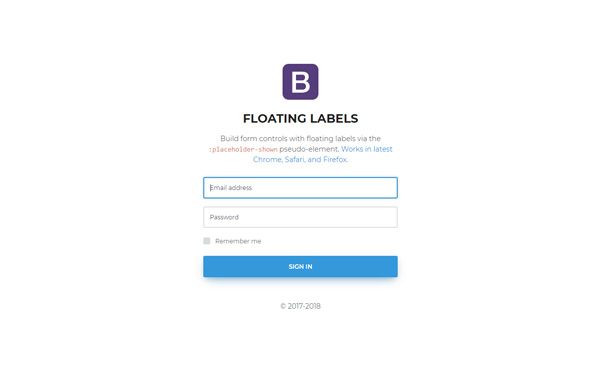
Task: Click the © 2017-2018 footer text
Action: coord(300,306)
